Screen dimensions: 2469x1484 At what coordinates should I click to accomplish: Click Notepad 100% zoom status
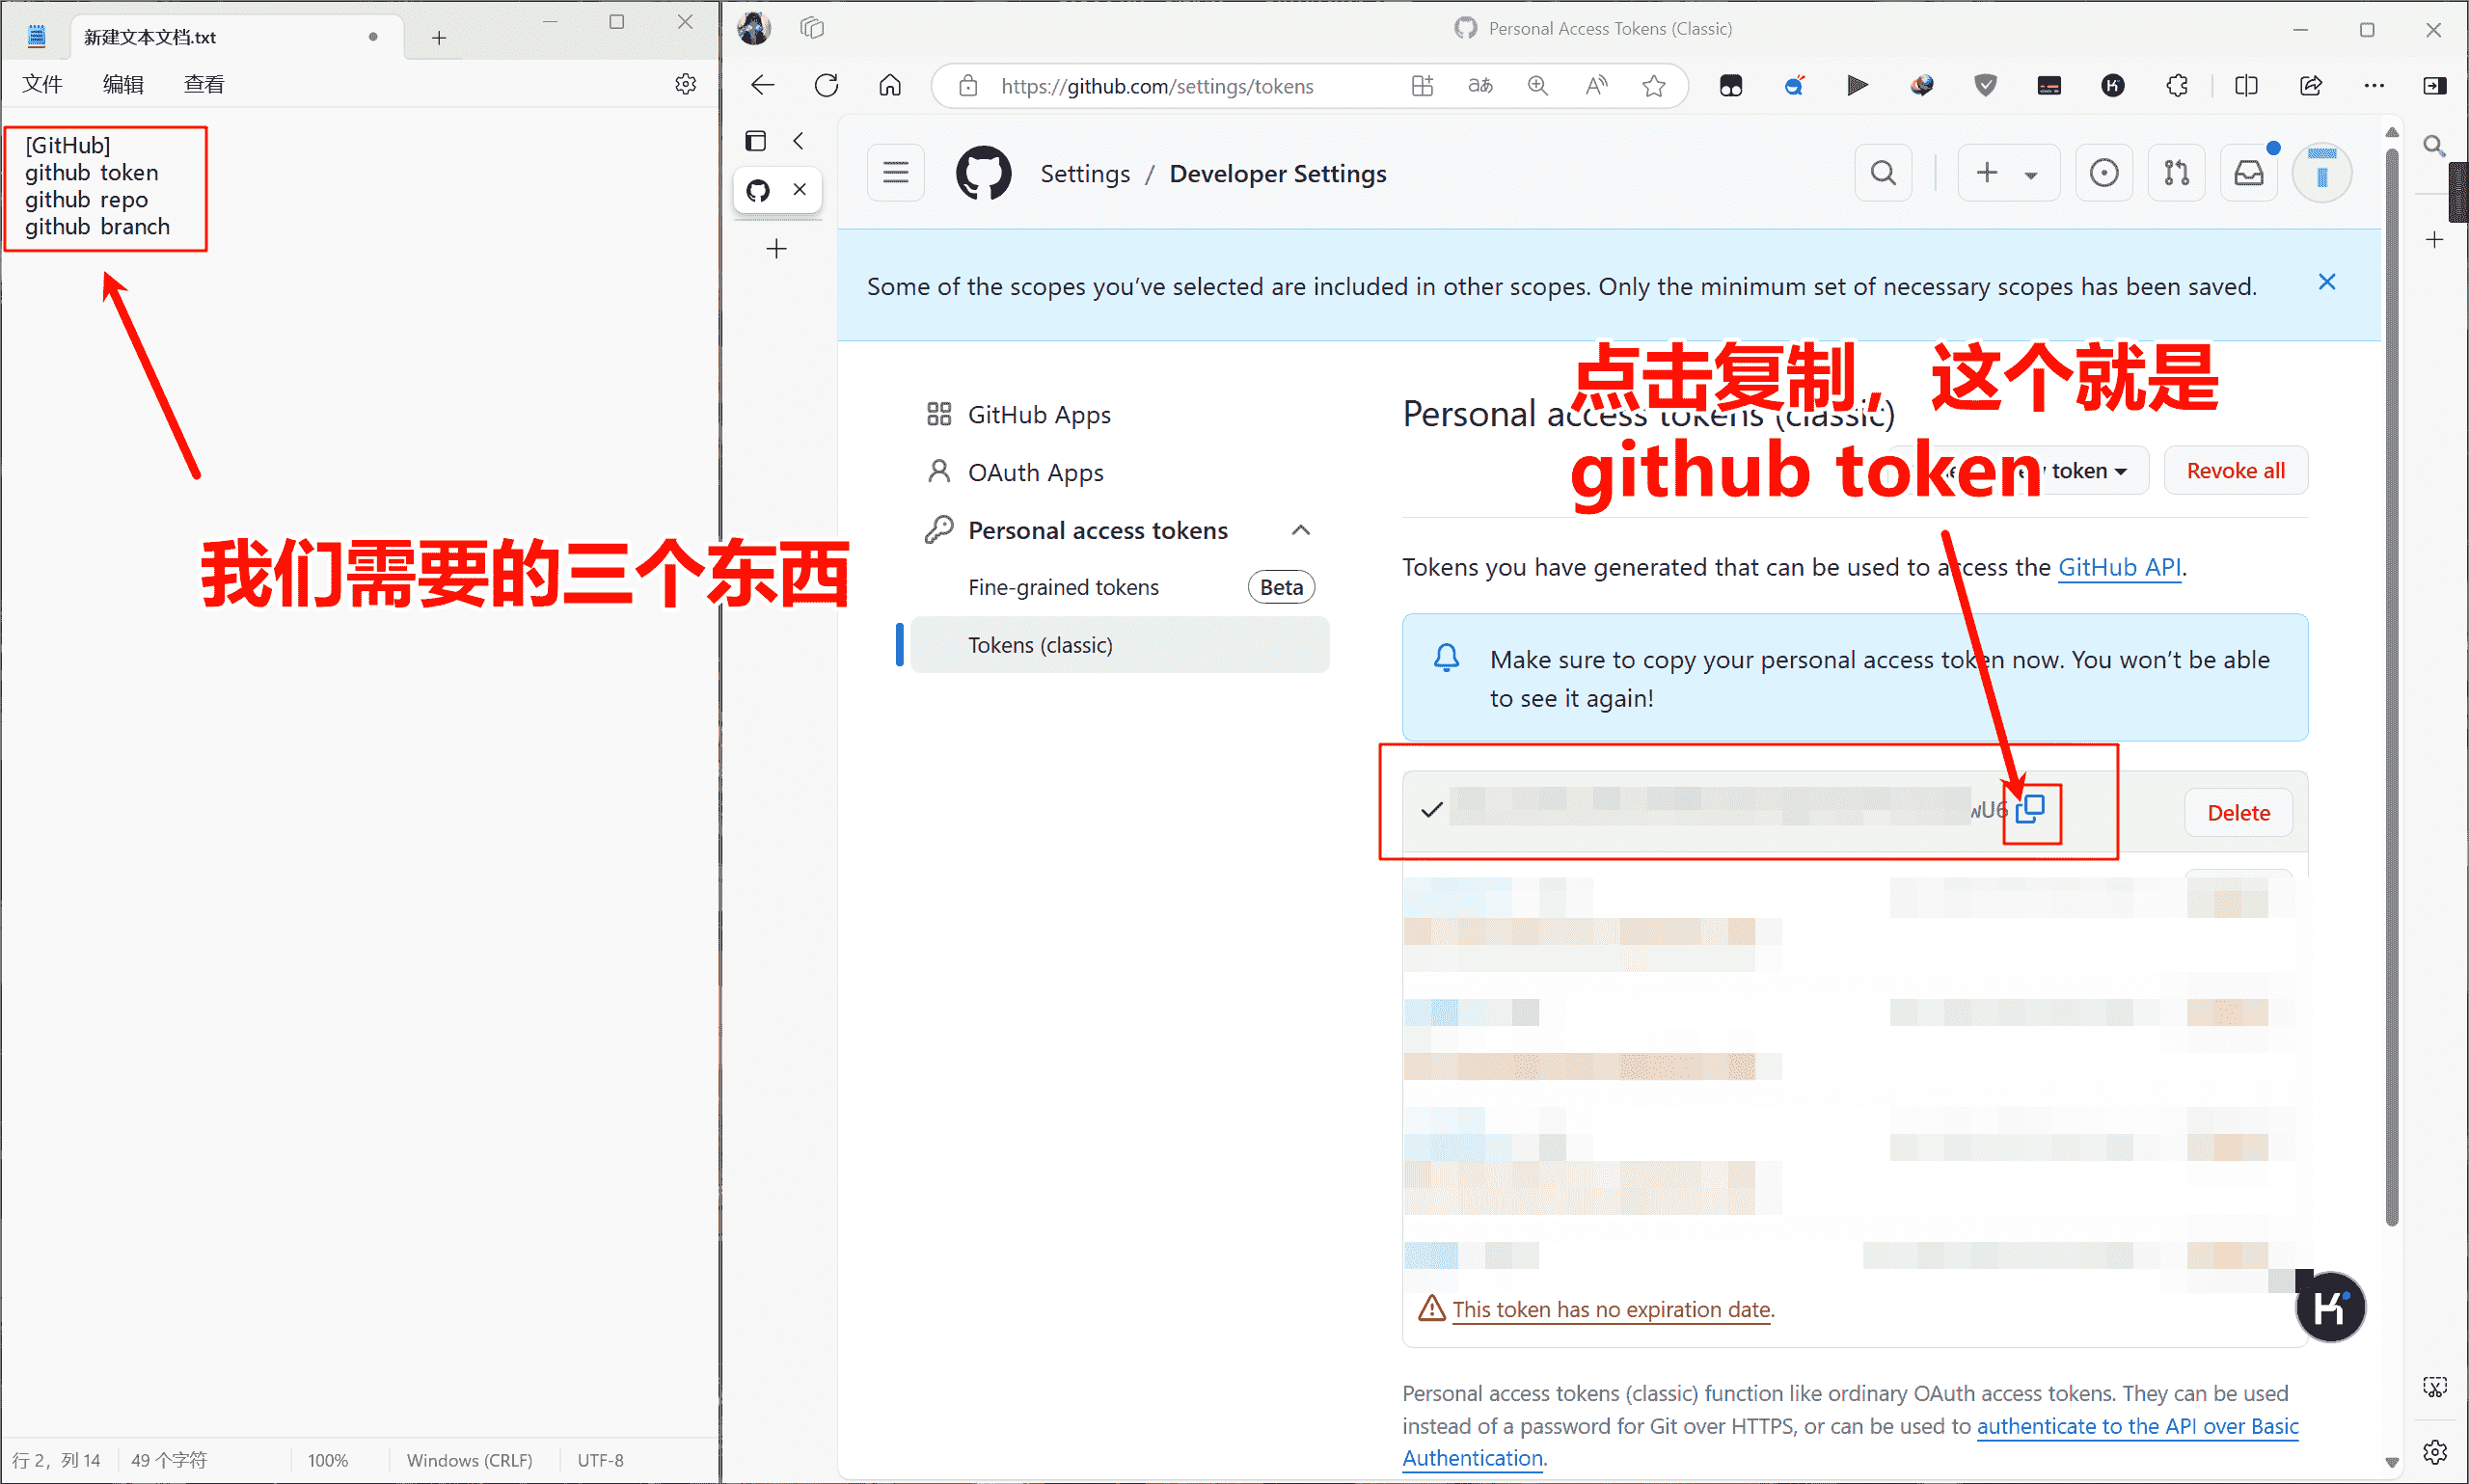click(x=327, y=1460)
